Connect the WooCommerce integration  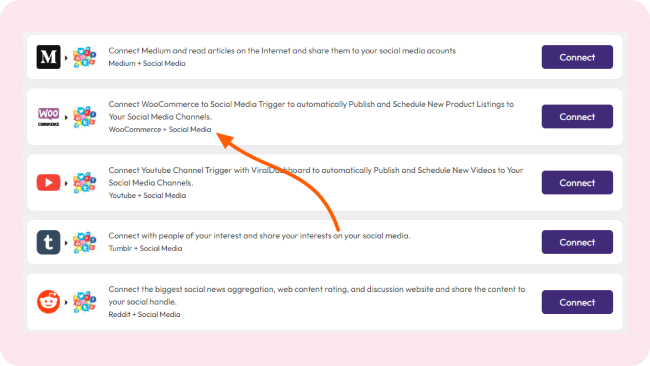(x=577, y=116)
